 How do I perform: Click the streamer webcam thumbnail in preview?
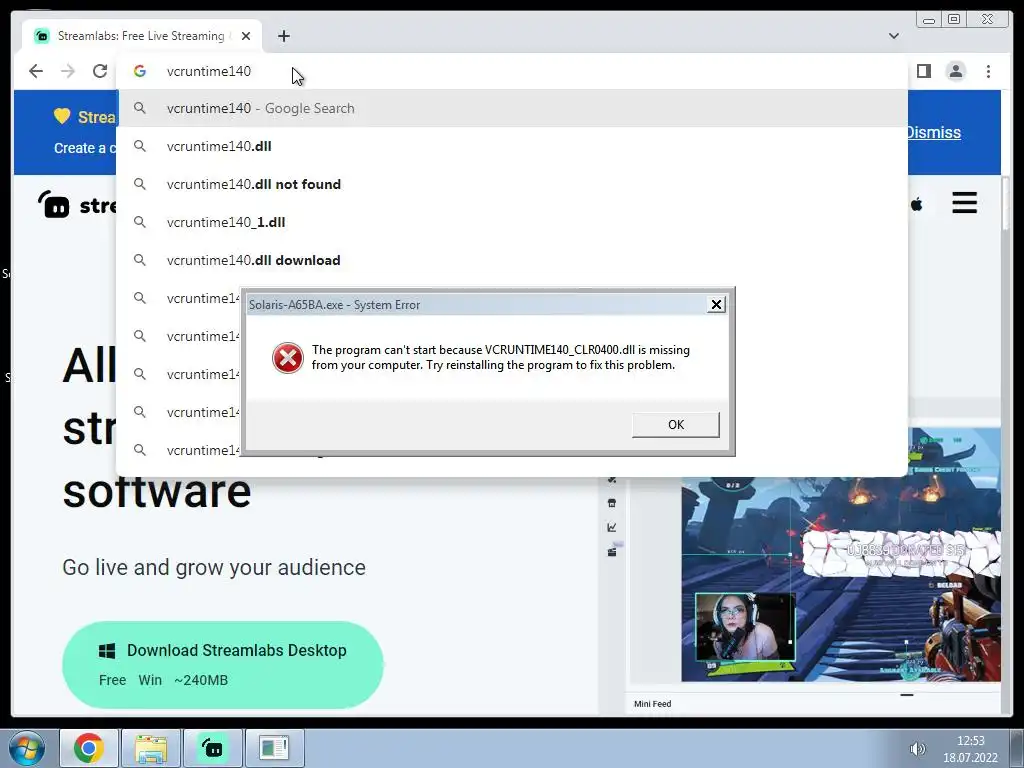coord(745,627)
